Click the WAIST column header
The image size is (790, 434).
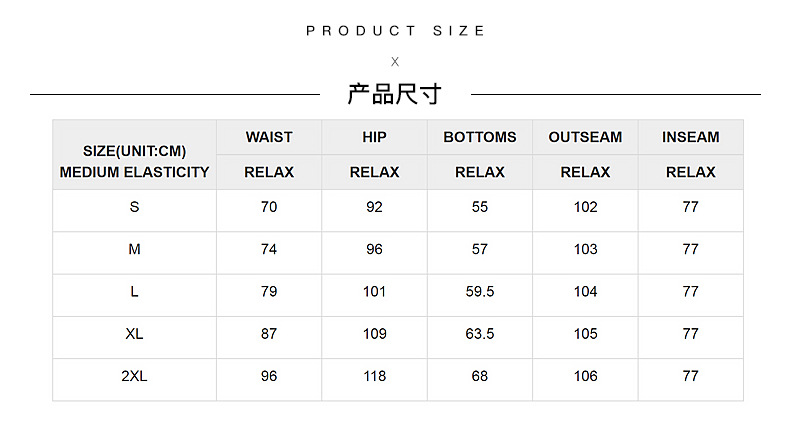(x=269, y=137)
